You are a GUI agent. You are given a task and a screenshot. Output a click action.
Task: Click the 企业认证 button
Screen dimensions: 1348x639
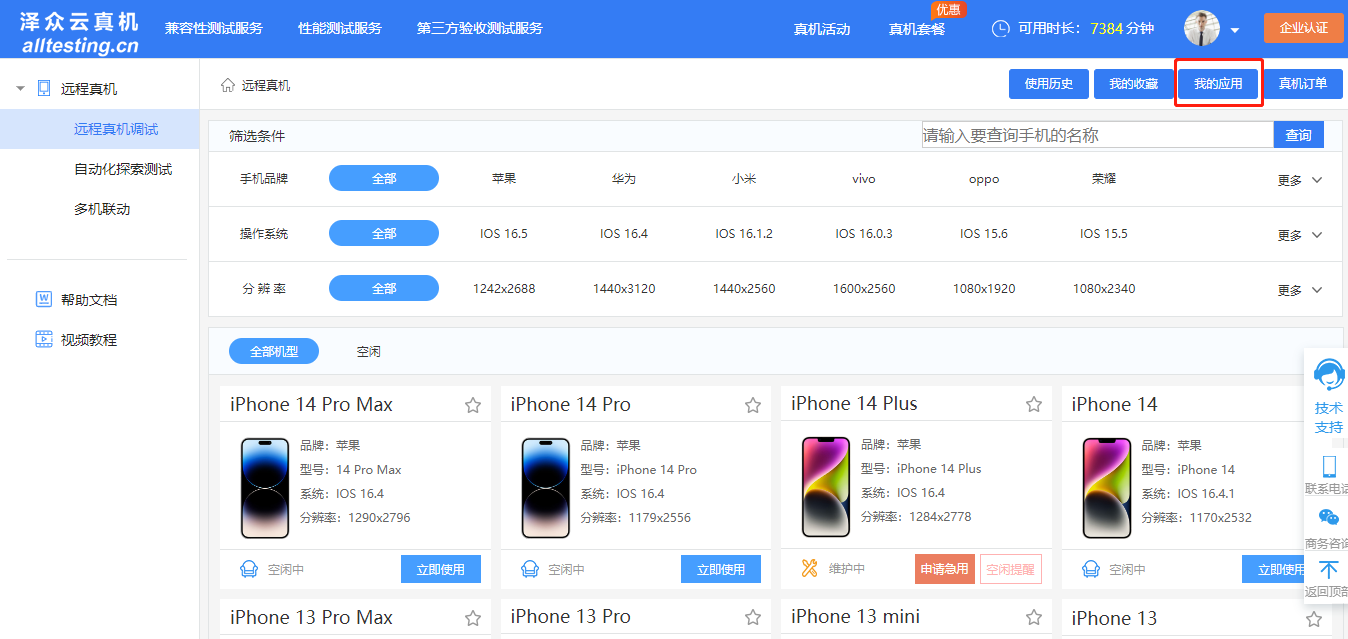(x=1303, y=28)
